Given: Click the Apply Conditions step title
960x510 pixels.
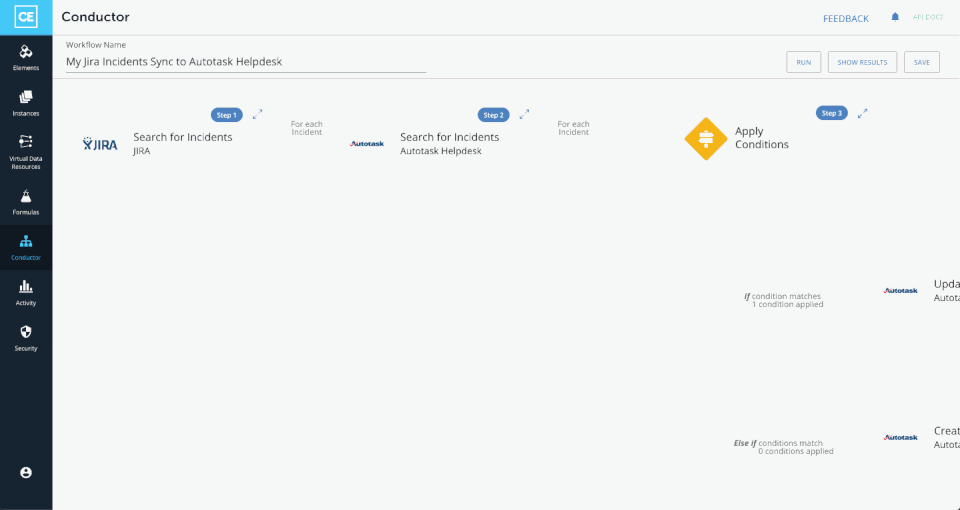Looking at the screenshot, I should click(x=762, y=138).
